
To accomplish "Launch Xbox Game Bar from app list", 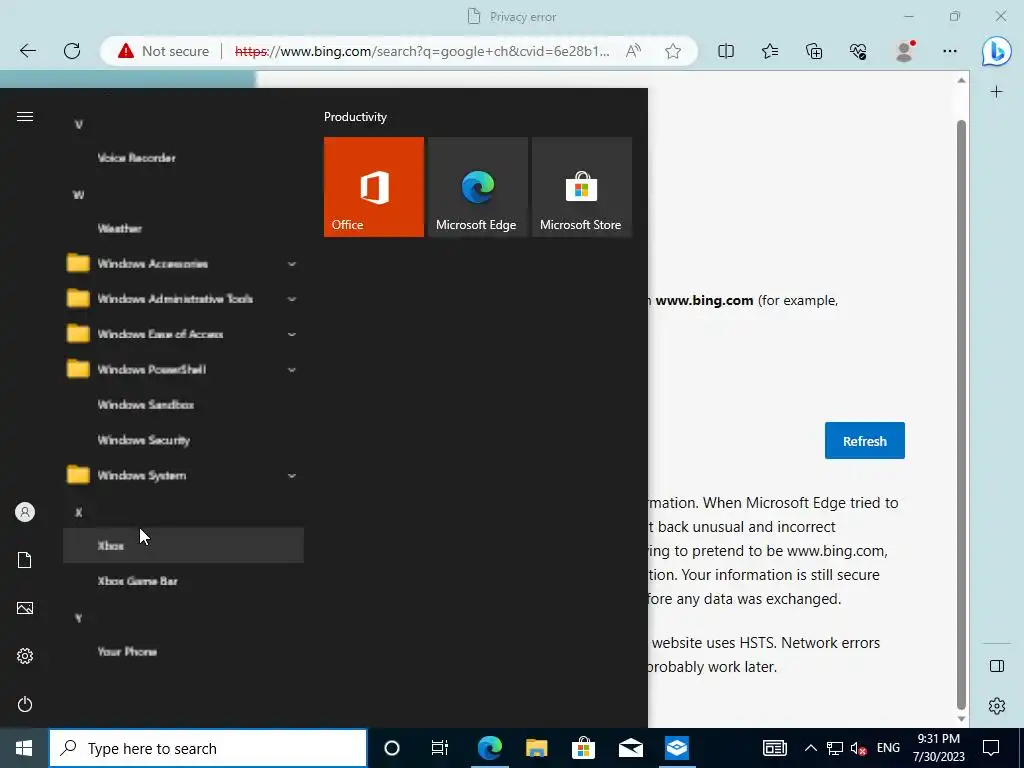I will pyautogui.click(x=183, y=581).
